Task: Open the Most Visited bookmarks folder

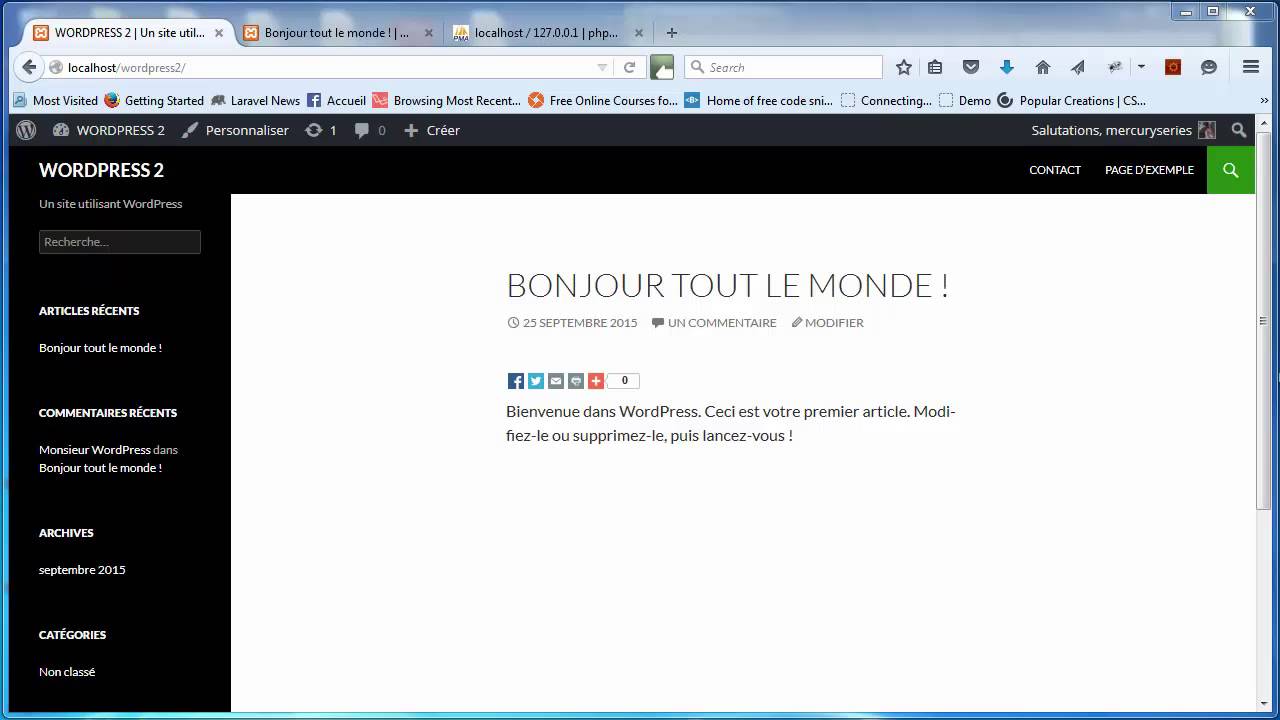Action: pyautogui.click(x=55, y=100)
